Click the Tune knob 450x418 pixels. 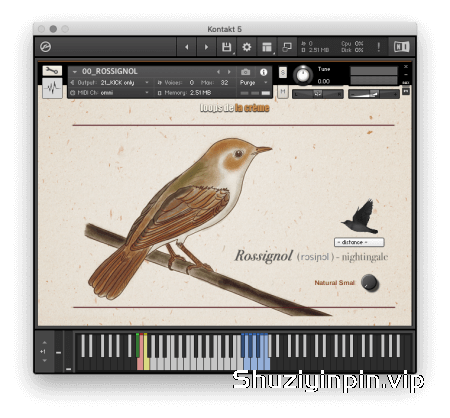point(303,75)
